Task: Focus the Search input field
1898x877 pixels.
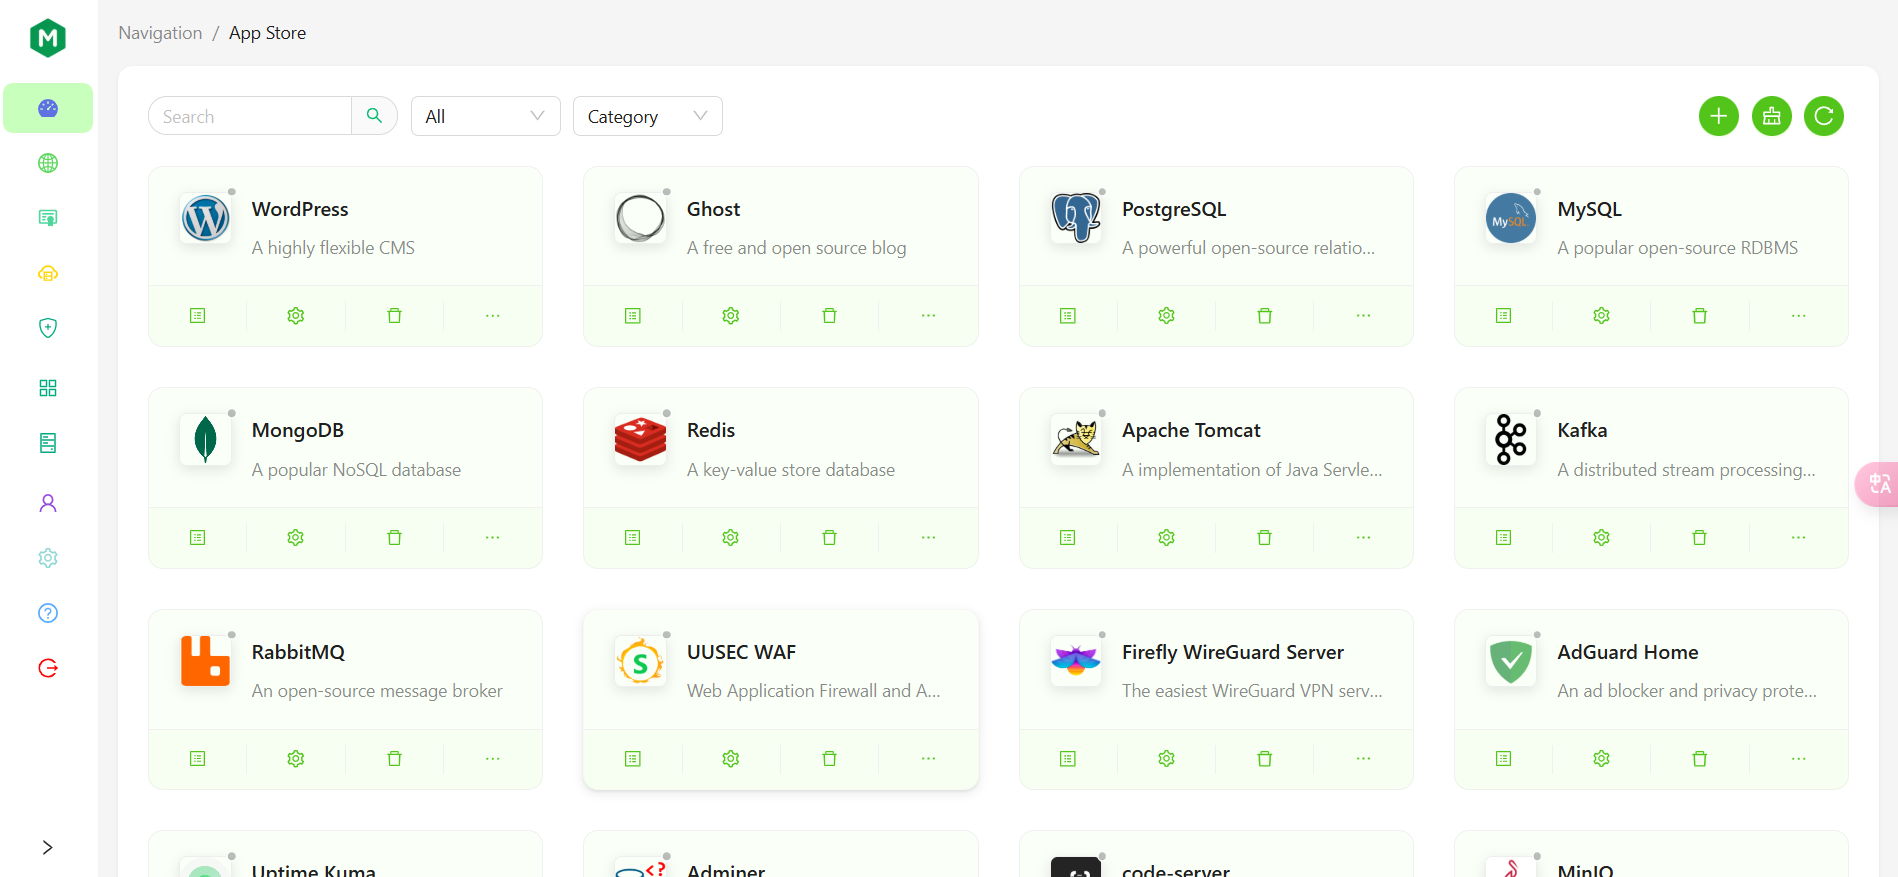Action: (250, 116)
